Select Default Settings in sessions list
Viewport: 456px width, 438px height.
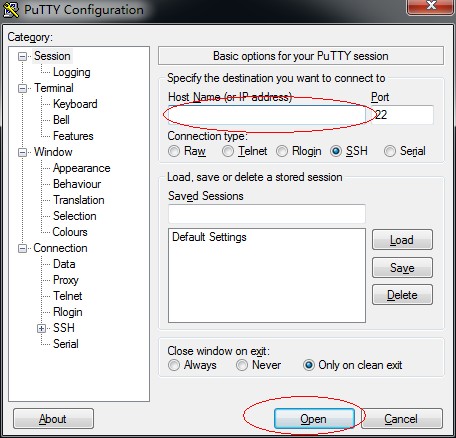pyautogui.click(x=209, y=237)
